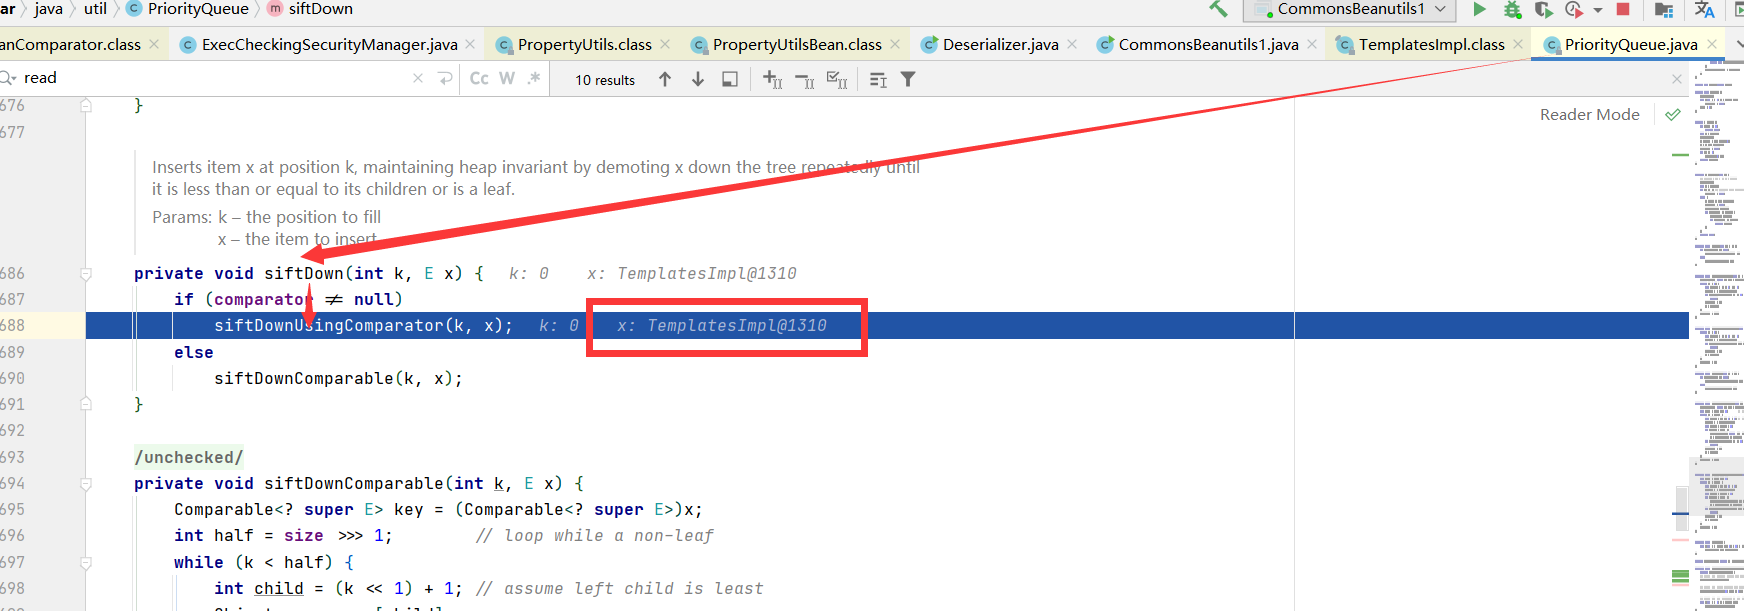Viewport: 1744px width, 611px height.
Task: Start debugging with the bug icon
Action: (1512, 9)
